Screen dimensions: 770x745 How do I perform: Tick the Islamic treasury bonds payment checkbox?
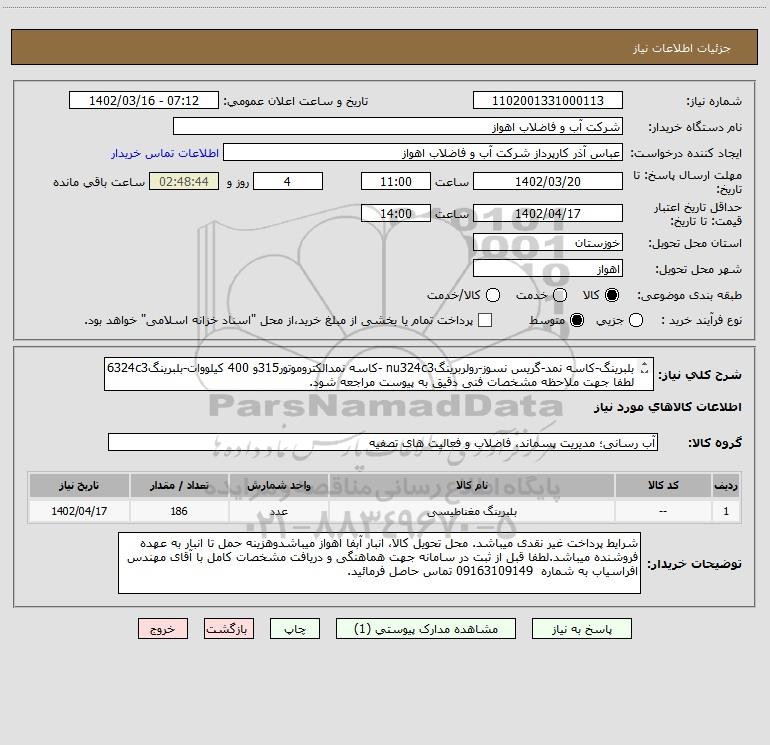pyautogui.click(x=485, y=320)
